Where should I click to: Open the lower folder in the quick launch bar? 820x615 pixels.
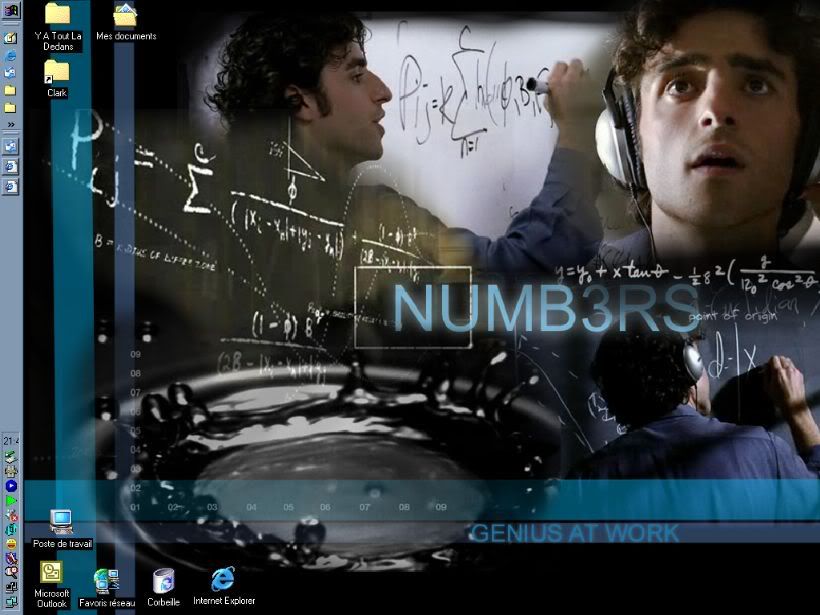click(x=10, y=108)
